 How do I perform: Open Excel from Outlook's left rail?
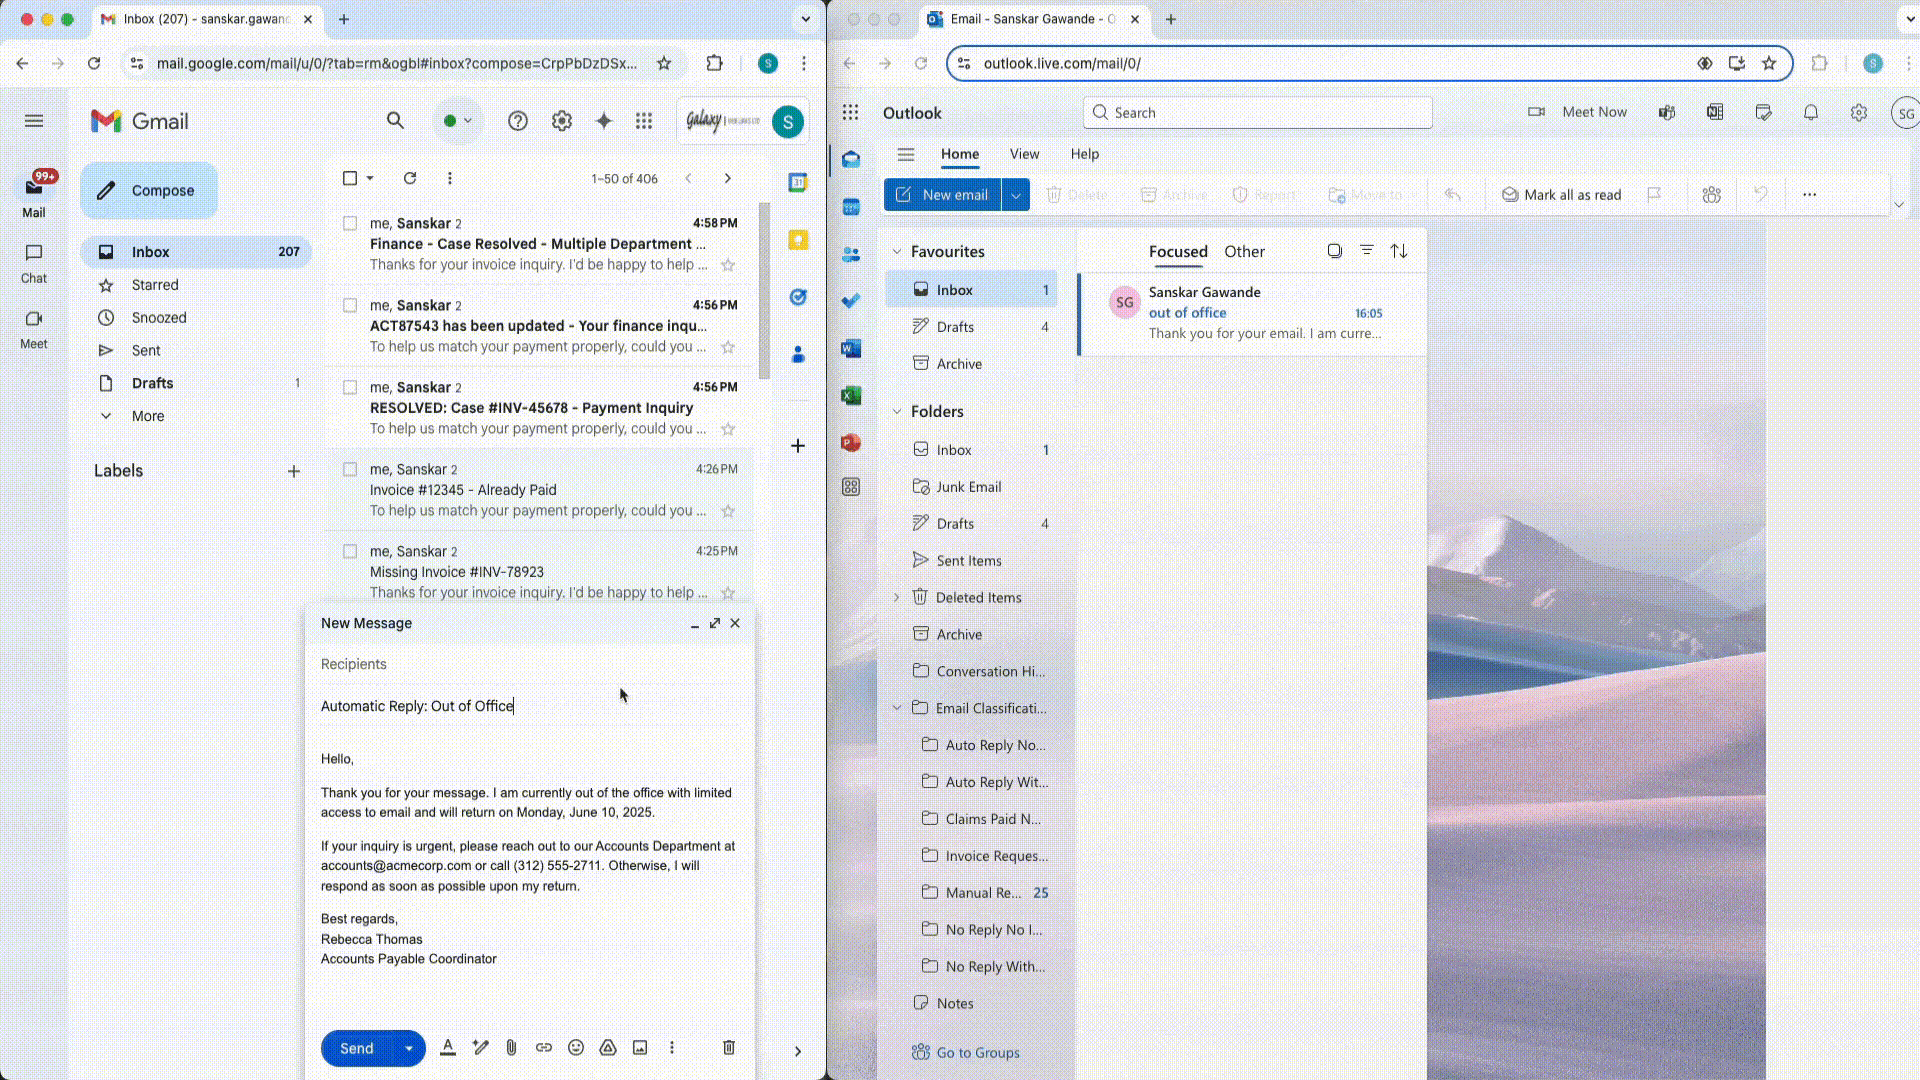(x=850, y=395)
